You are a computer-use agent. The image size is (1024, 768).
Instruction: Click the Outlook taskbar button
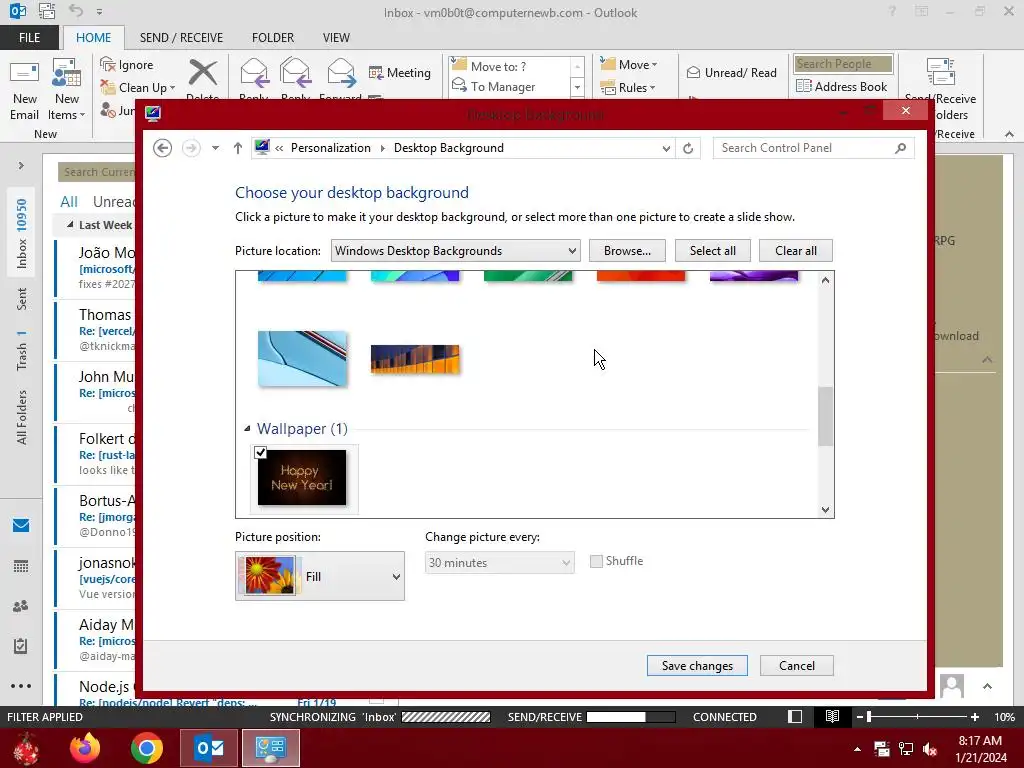point(209,748)
